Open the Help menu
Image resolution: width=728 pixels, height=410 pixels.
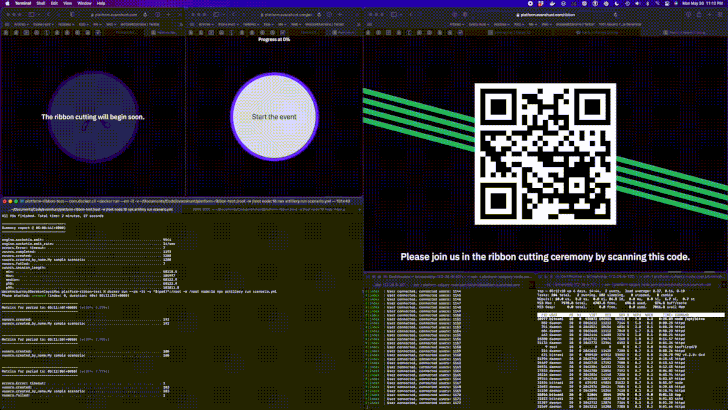101,3
